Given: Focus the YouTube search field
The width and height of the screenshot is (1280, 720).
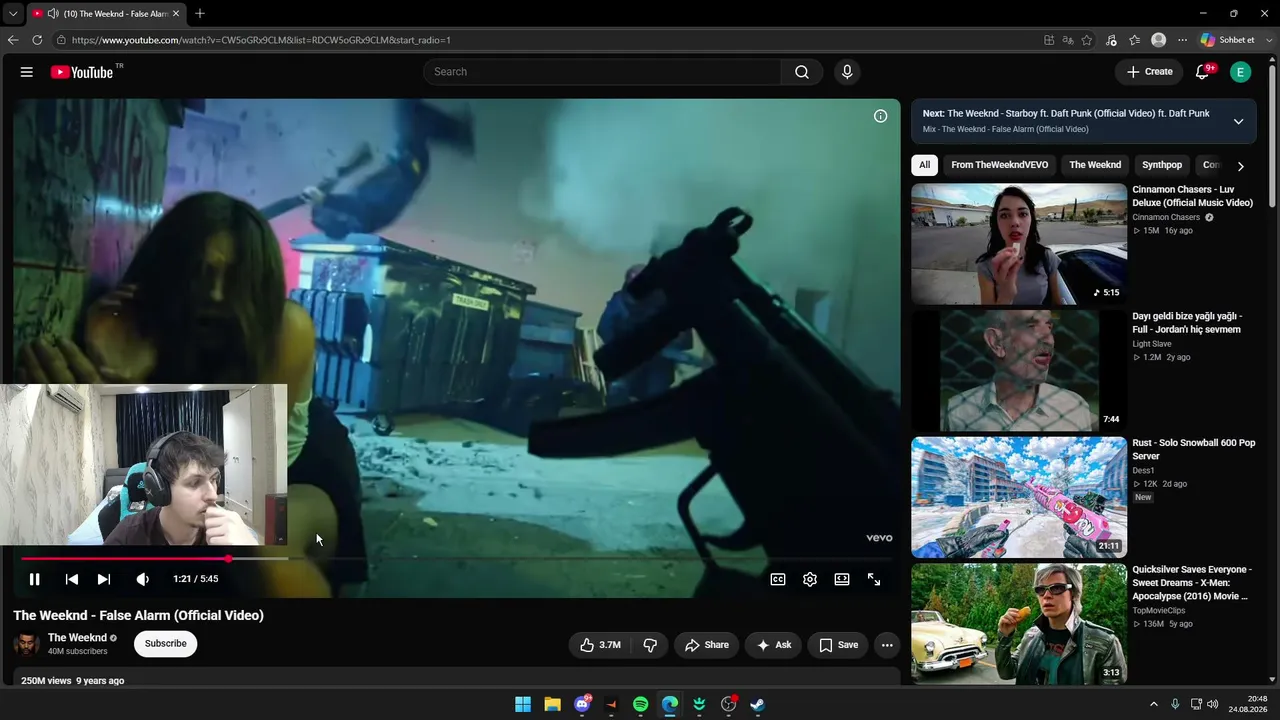Looking at the screenshot, I should point(602,72).
